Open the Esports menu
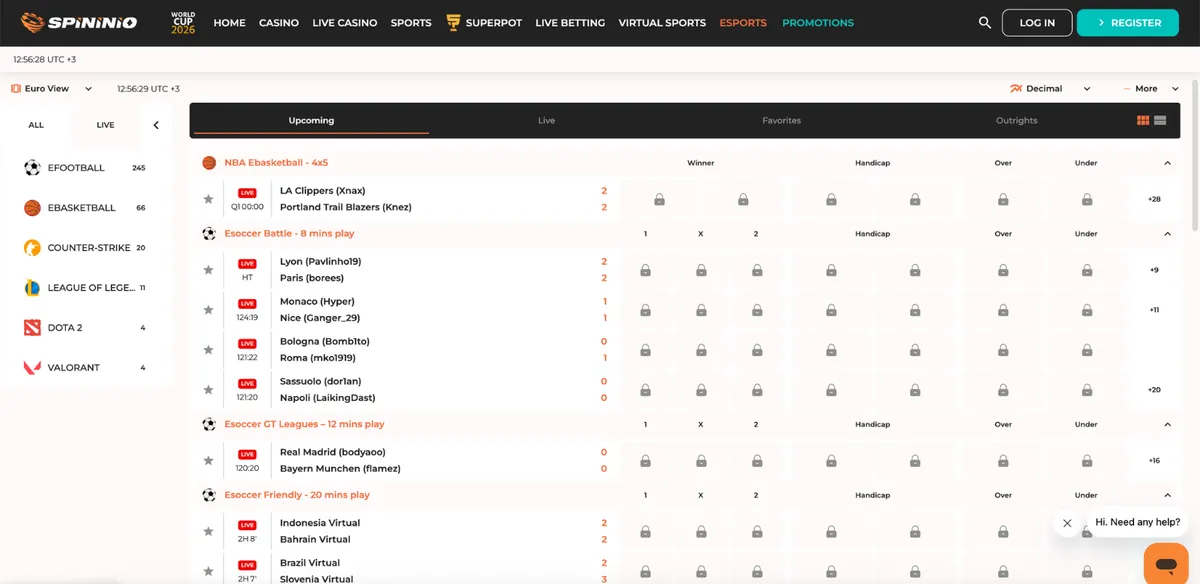This screenshot has width=1200, height=584. (x=743, y=22)
